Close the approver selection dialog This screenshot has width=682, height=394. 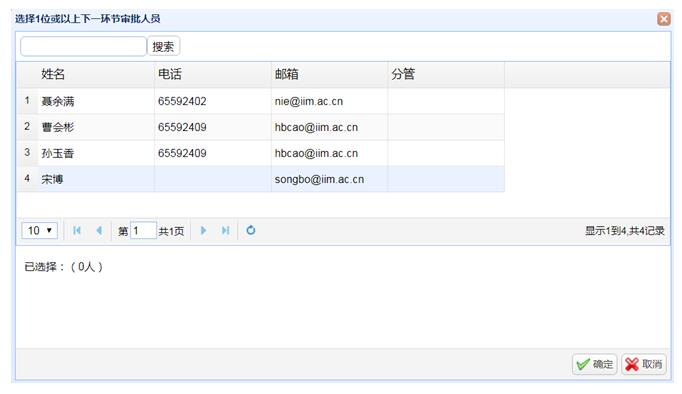pyautogui.click(x=664, y=19)
